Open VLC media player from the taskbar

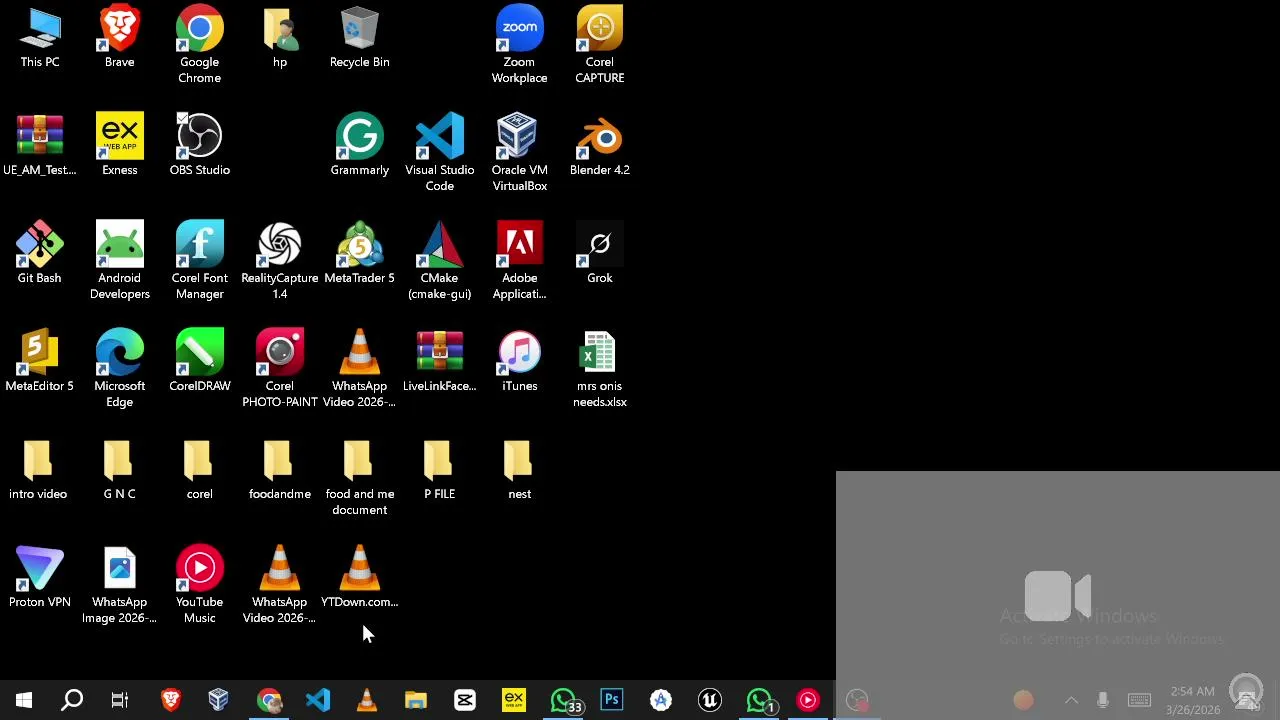click(x=367, y=700)
